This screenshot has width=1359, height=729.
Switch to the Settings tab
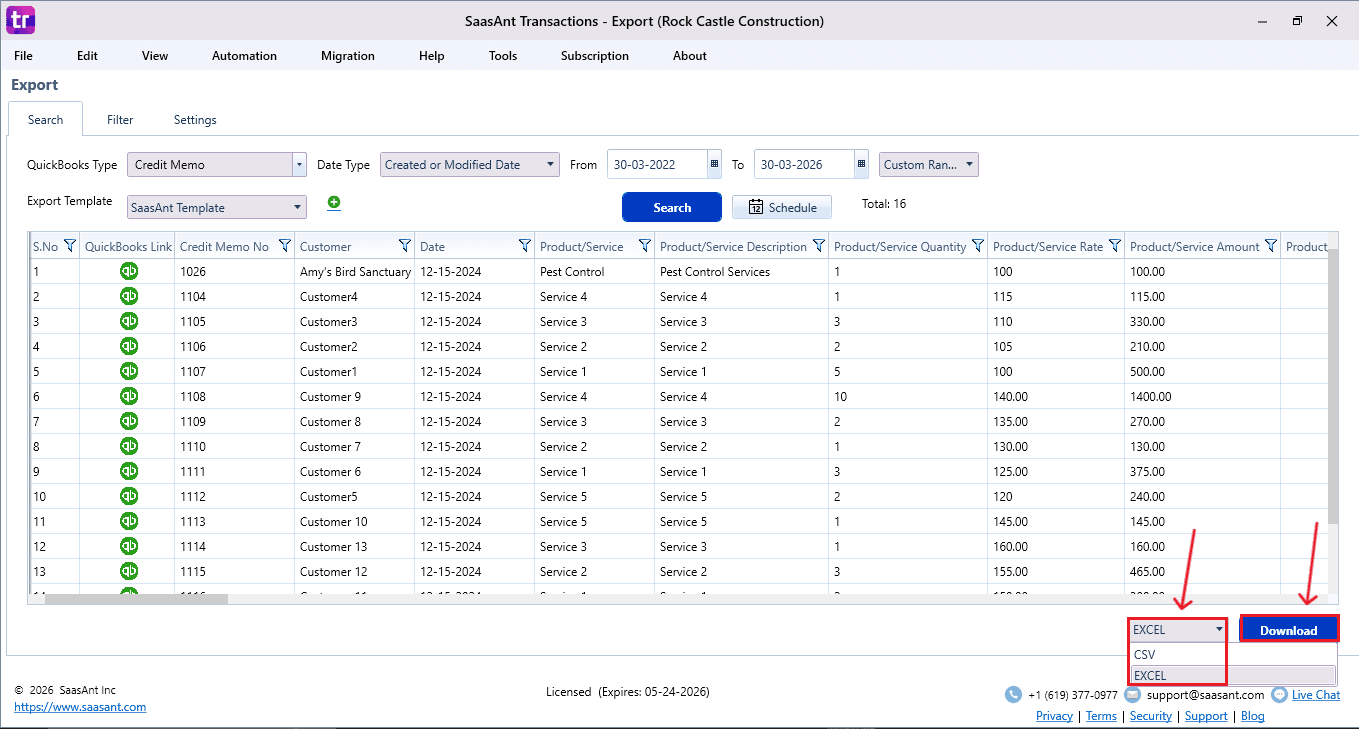tap(195, 120)
